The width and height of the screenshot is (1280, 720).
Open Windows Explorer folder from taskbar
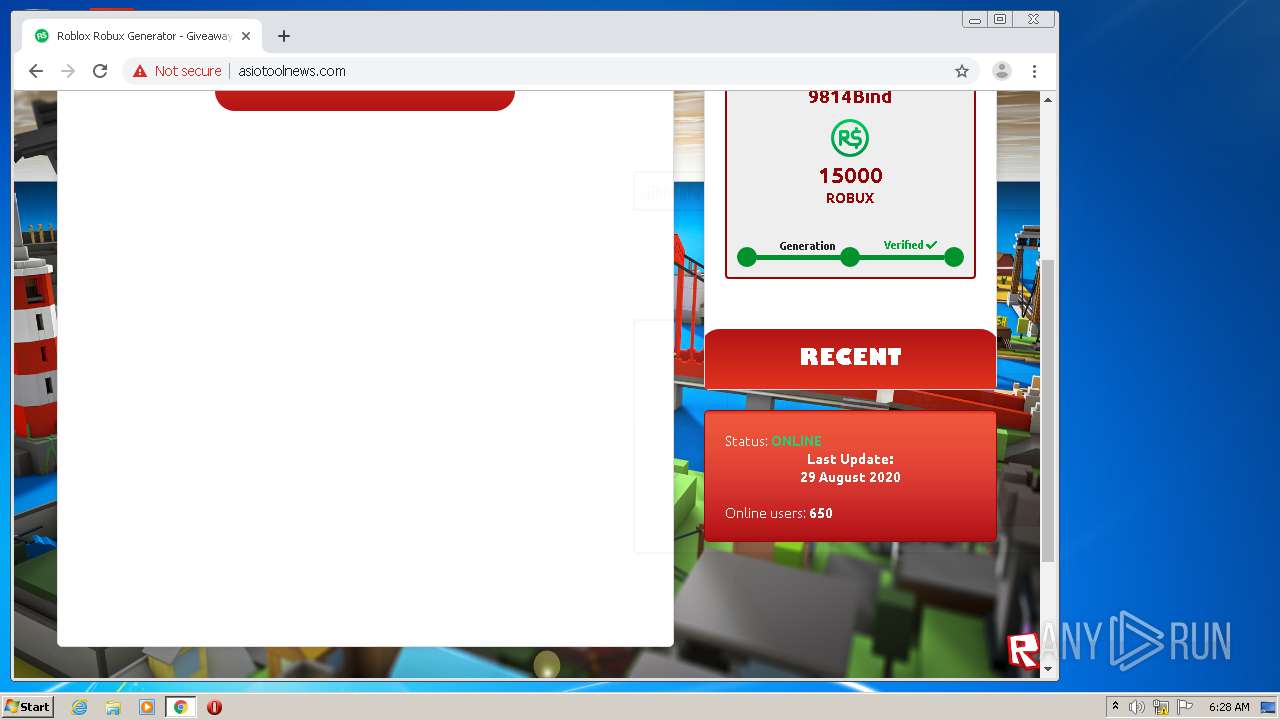(x=113, y=707)
